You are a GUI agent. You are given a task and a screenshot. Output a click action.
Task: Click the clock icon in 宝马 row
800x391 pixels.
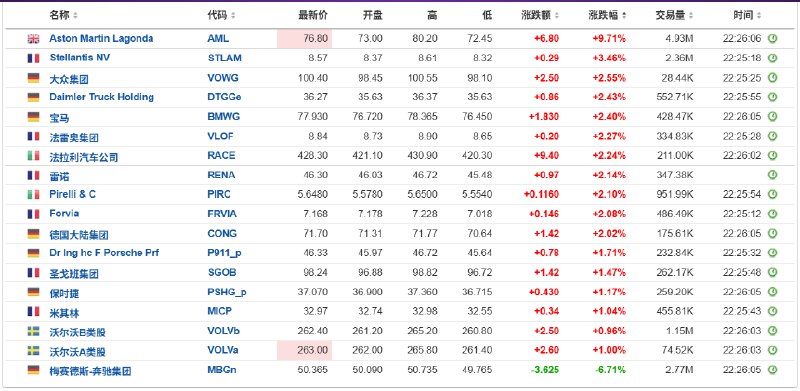[x=772, y=117]
